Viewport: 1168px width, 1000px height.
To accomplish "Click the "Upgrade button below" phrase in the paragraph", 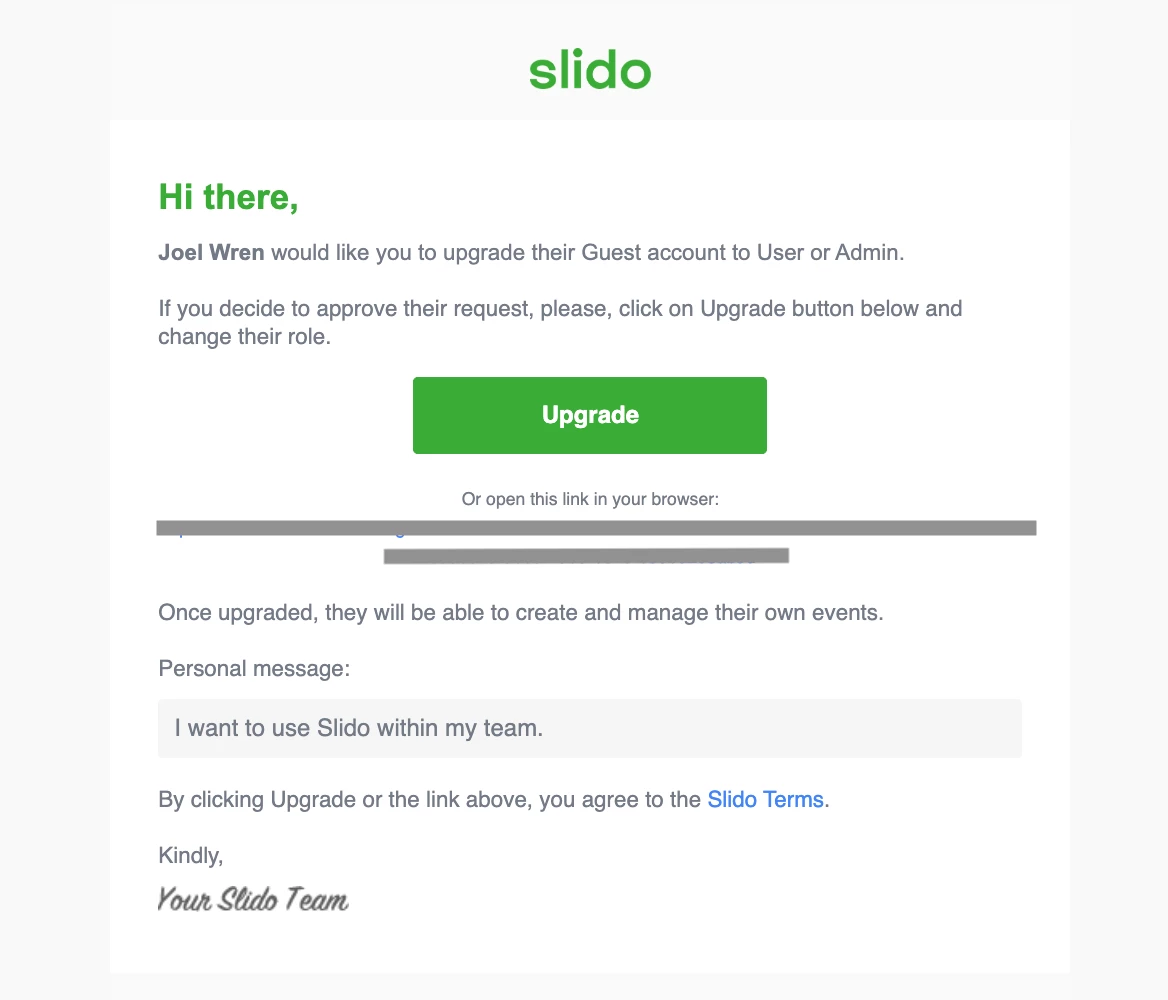I will pos(809,308).
